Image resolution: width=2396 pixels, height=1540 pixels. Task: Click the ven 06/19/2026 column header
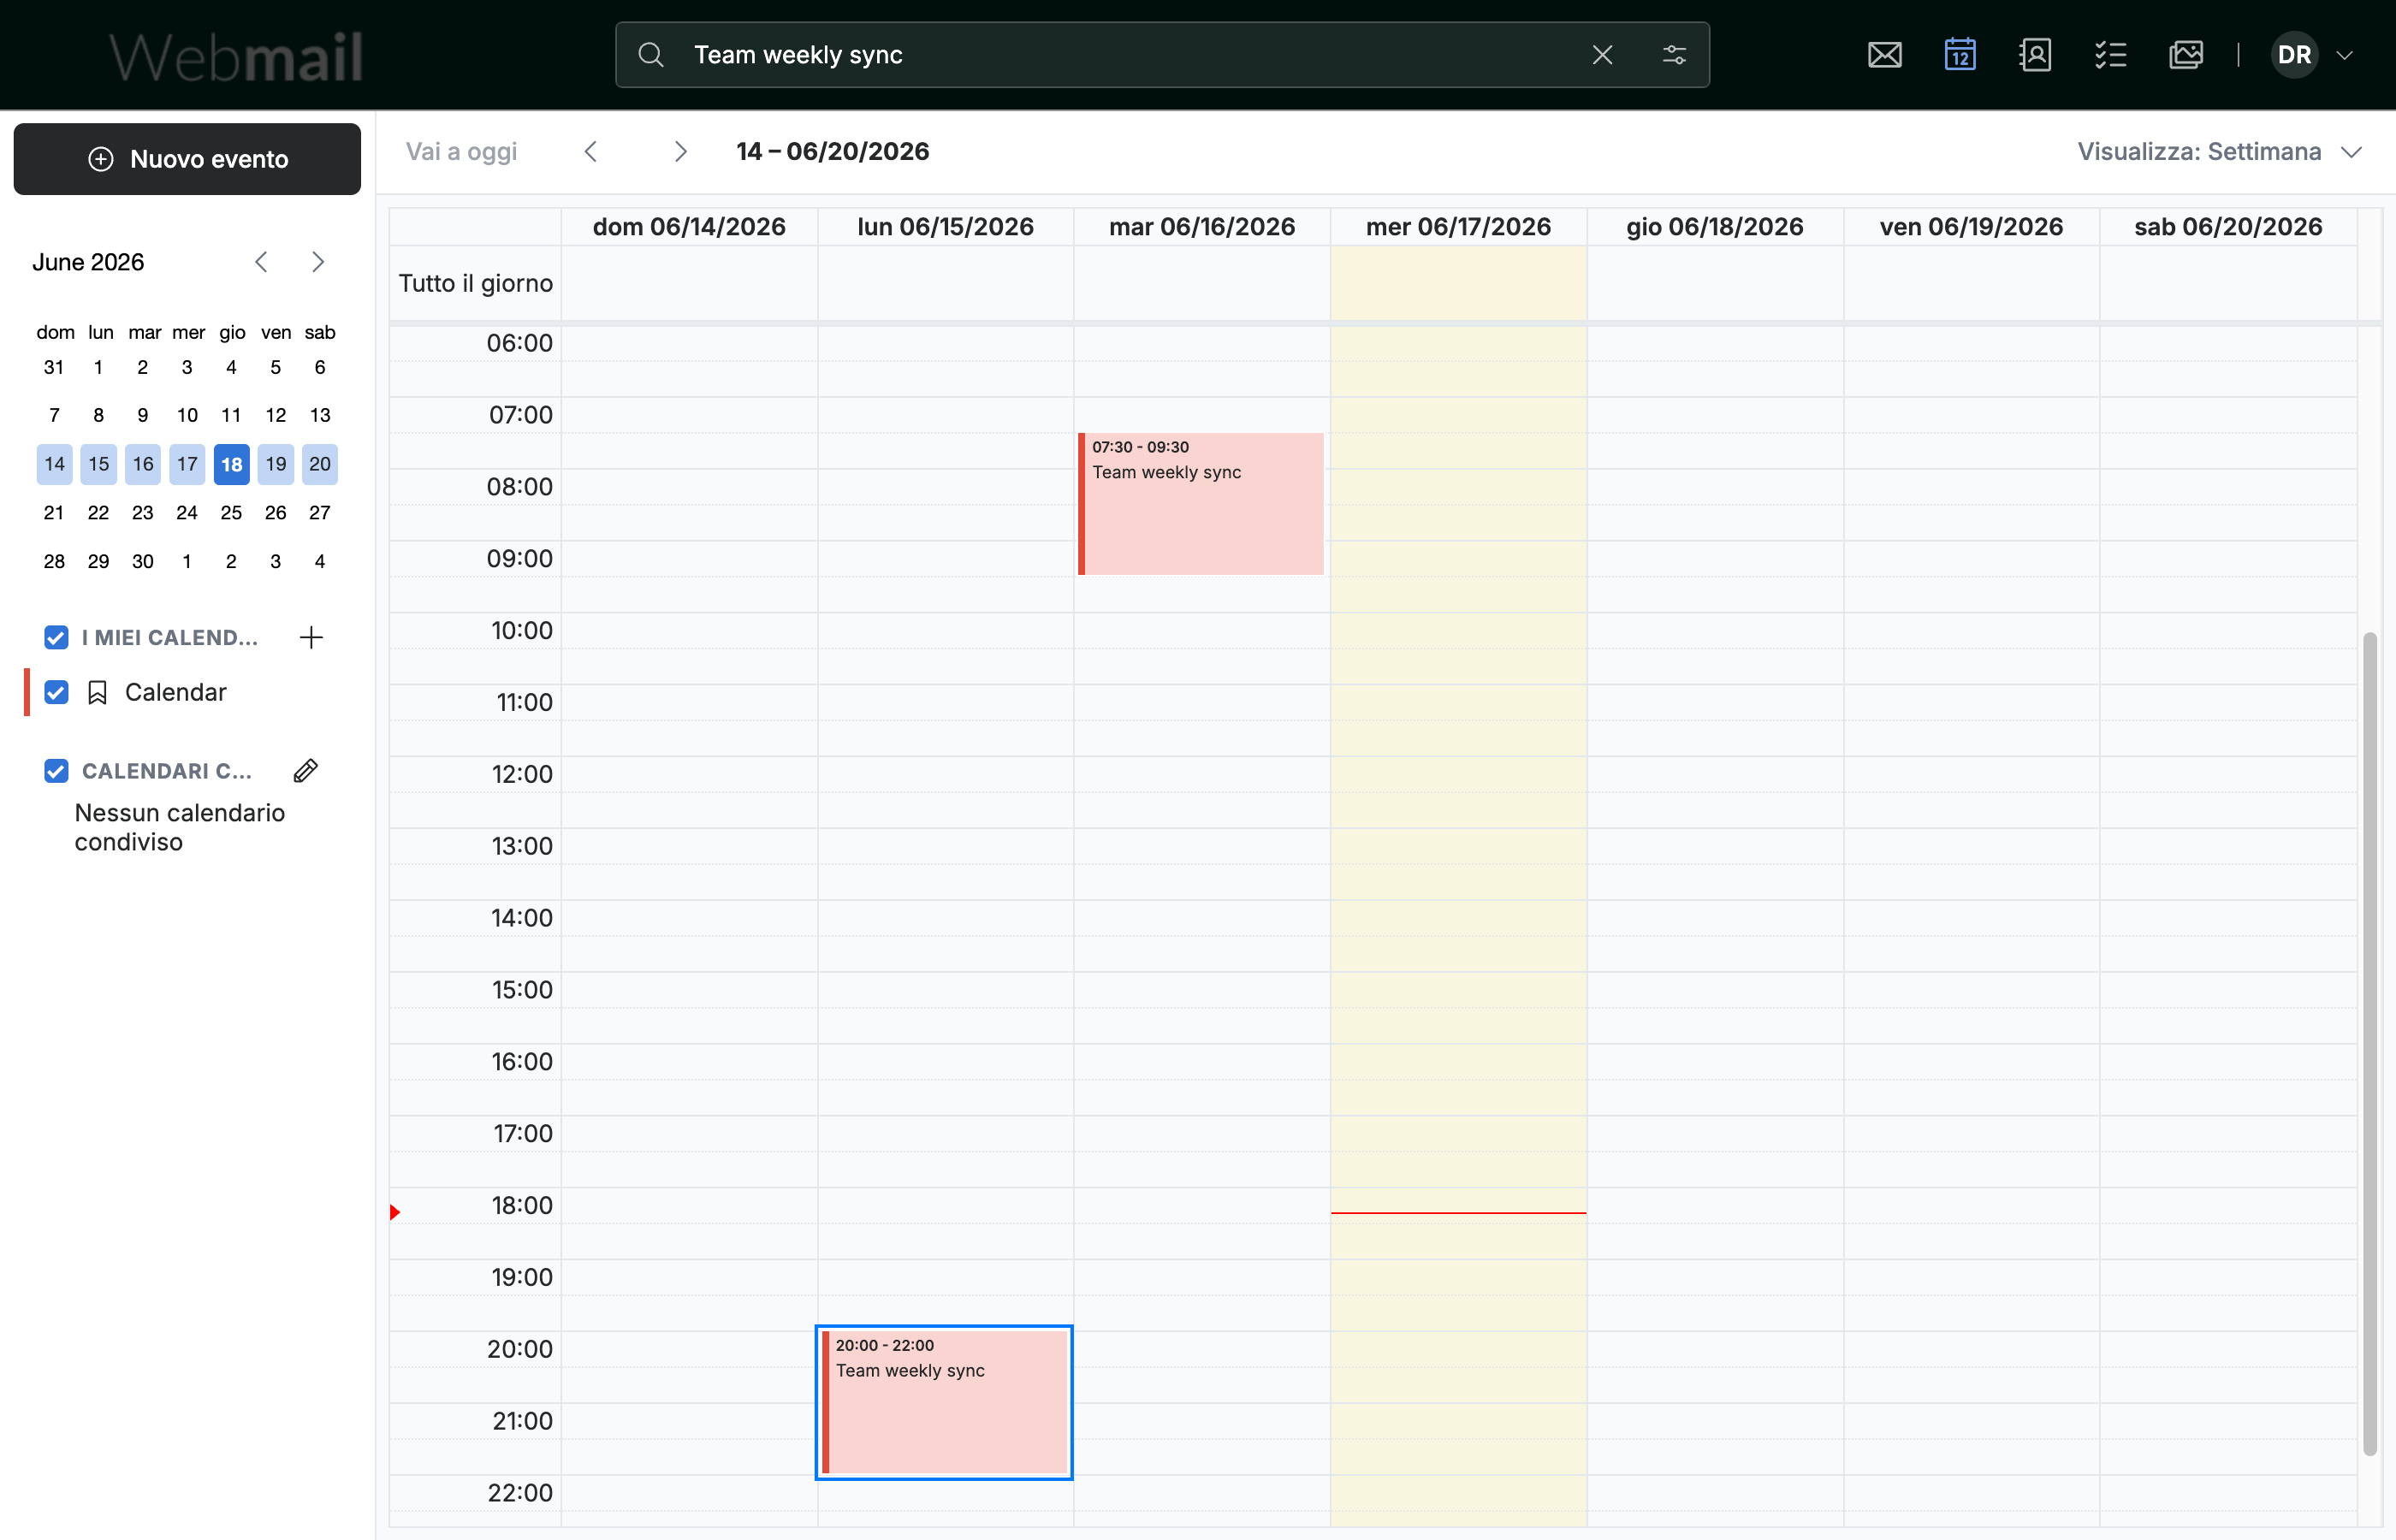point(1971,227)
